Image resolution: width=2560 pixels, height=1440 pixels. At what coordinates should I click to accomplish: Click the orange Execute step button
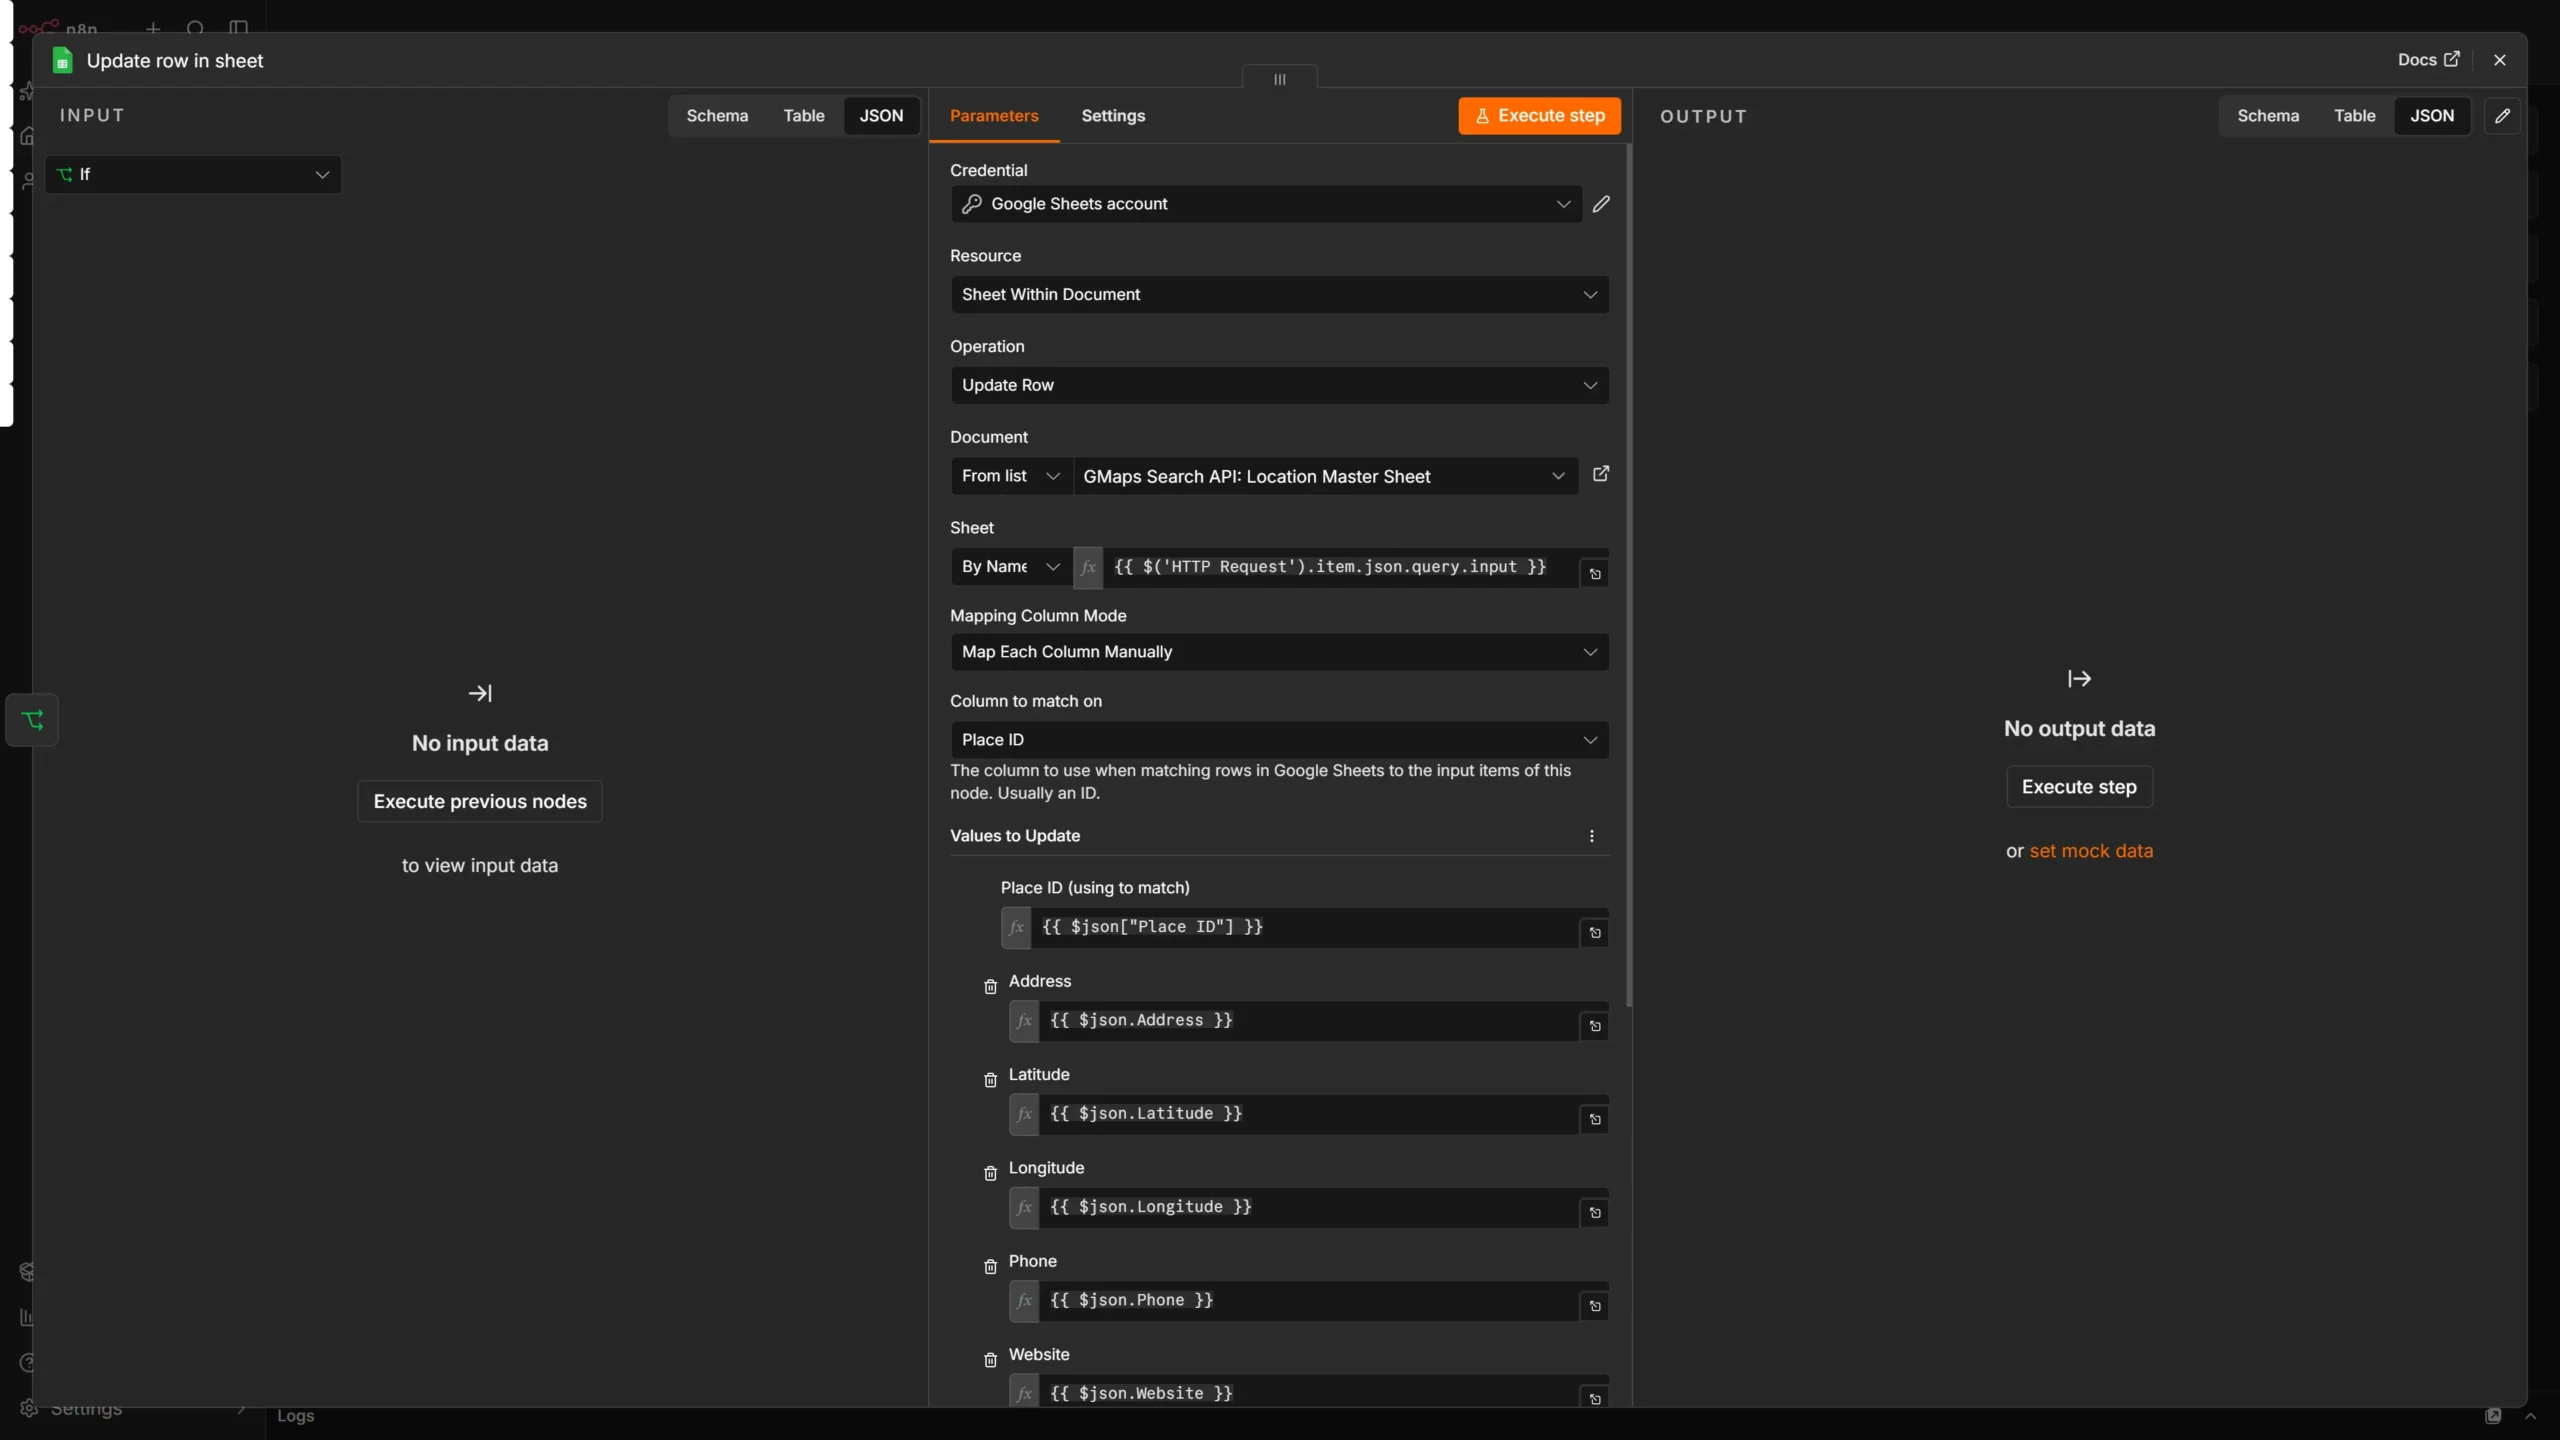(1539, 116)
